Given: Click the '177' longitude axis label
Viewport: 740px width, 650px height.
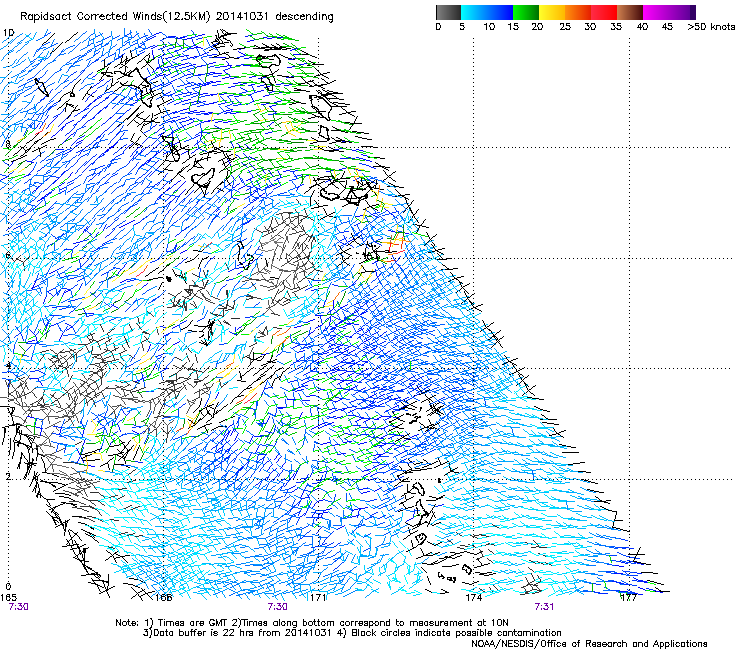Looking at the screenshot, I should click(629, 598).
